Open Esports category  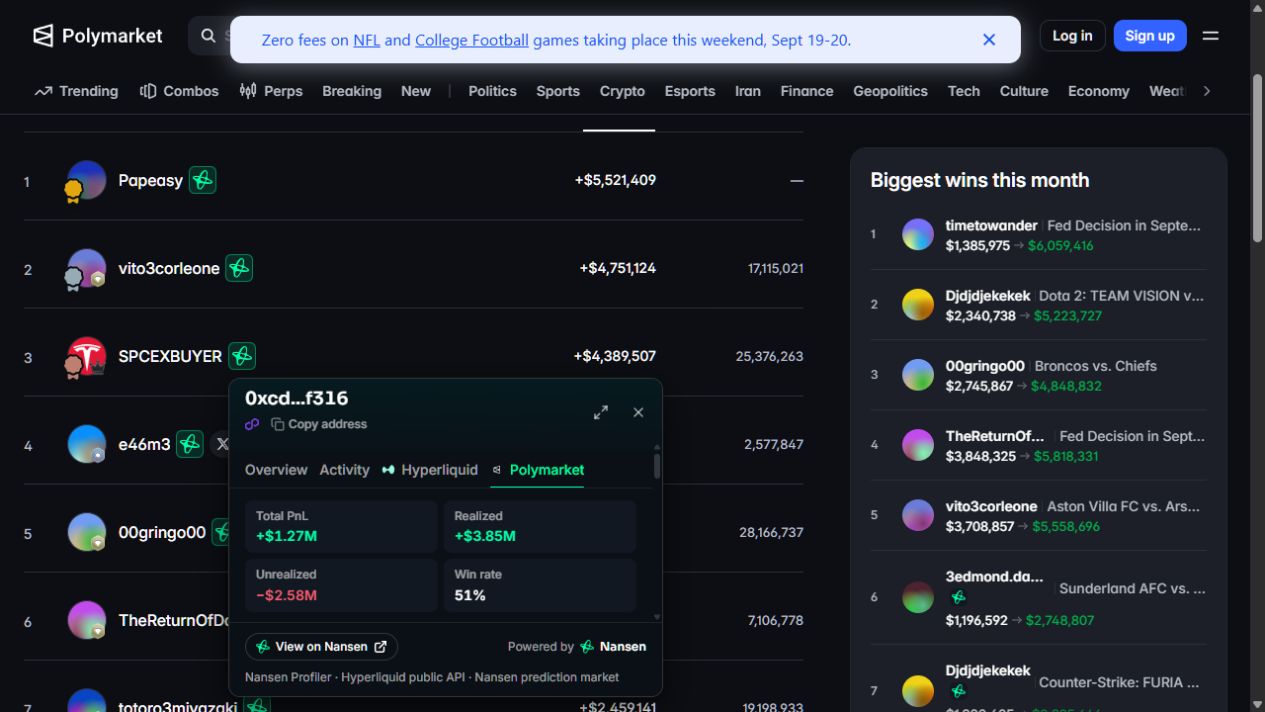(690, 91)
